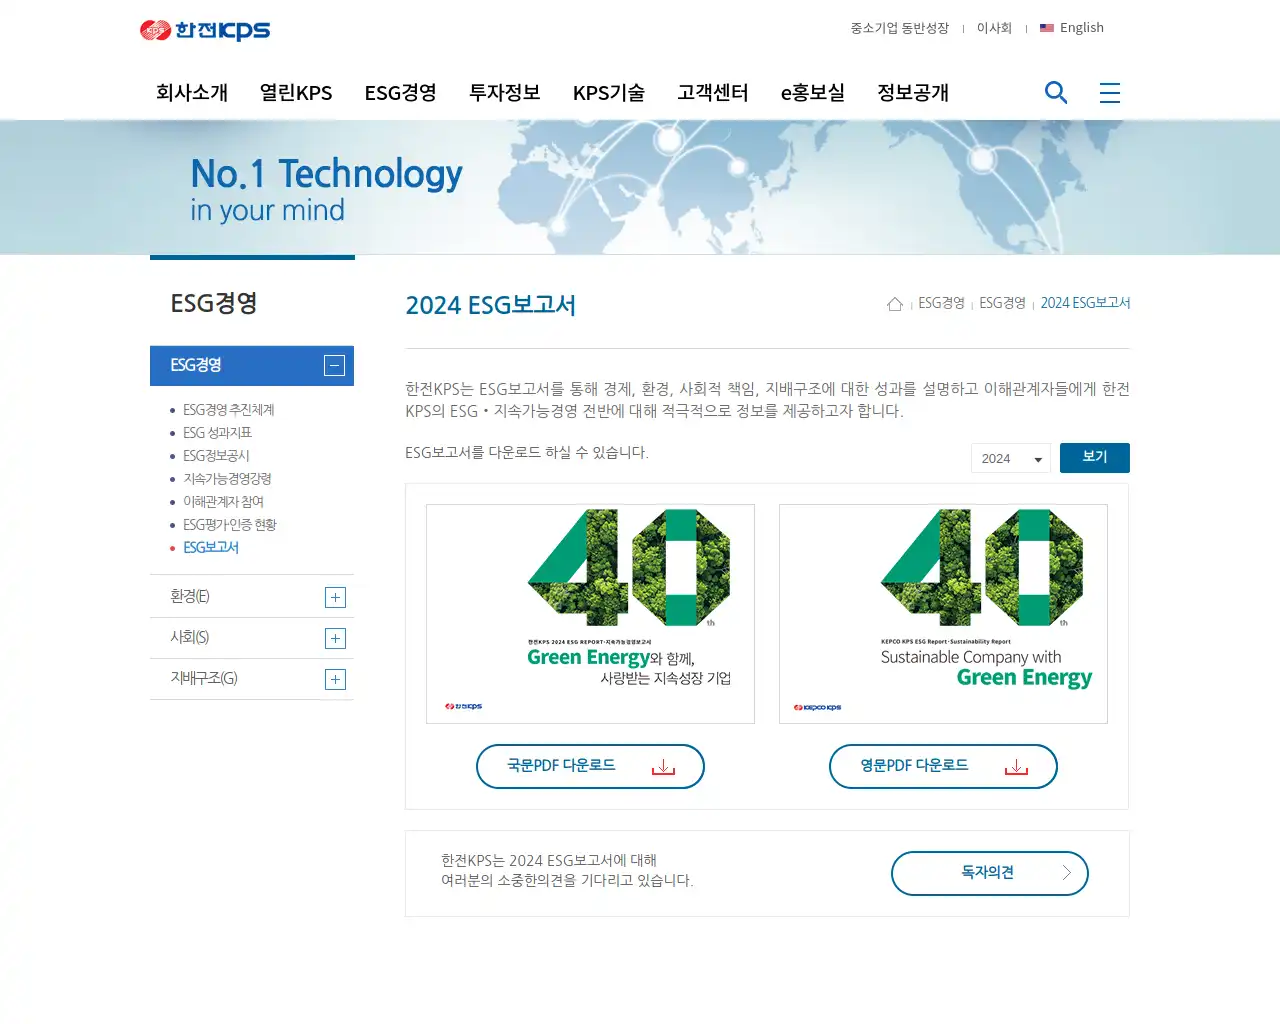Open the 2024 year dropdown

click(x=1010, y=459)
